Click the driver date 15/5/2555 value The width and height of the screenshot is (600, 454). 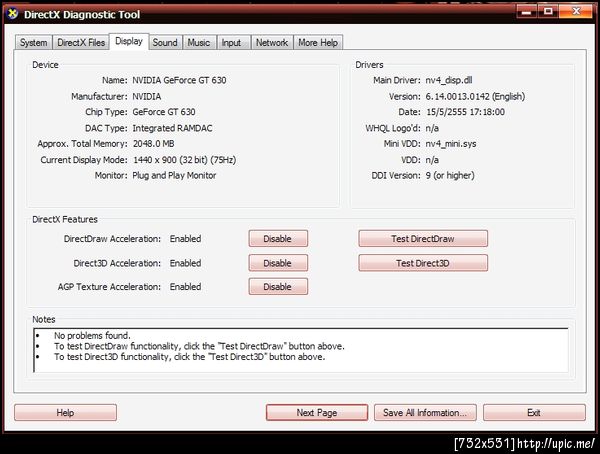[465, 112]
